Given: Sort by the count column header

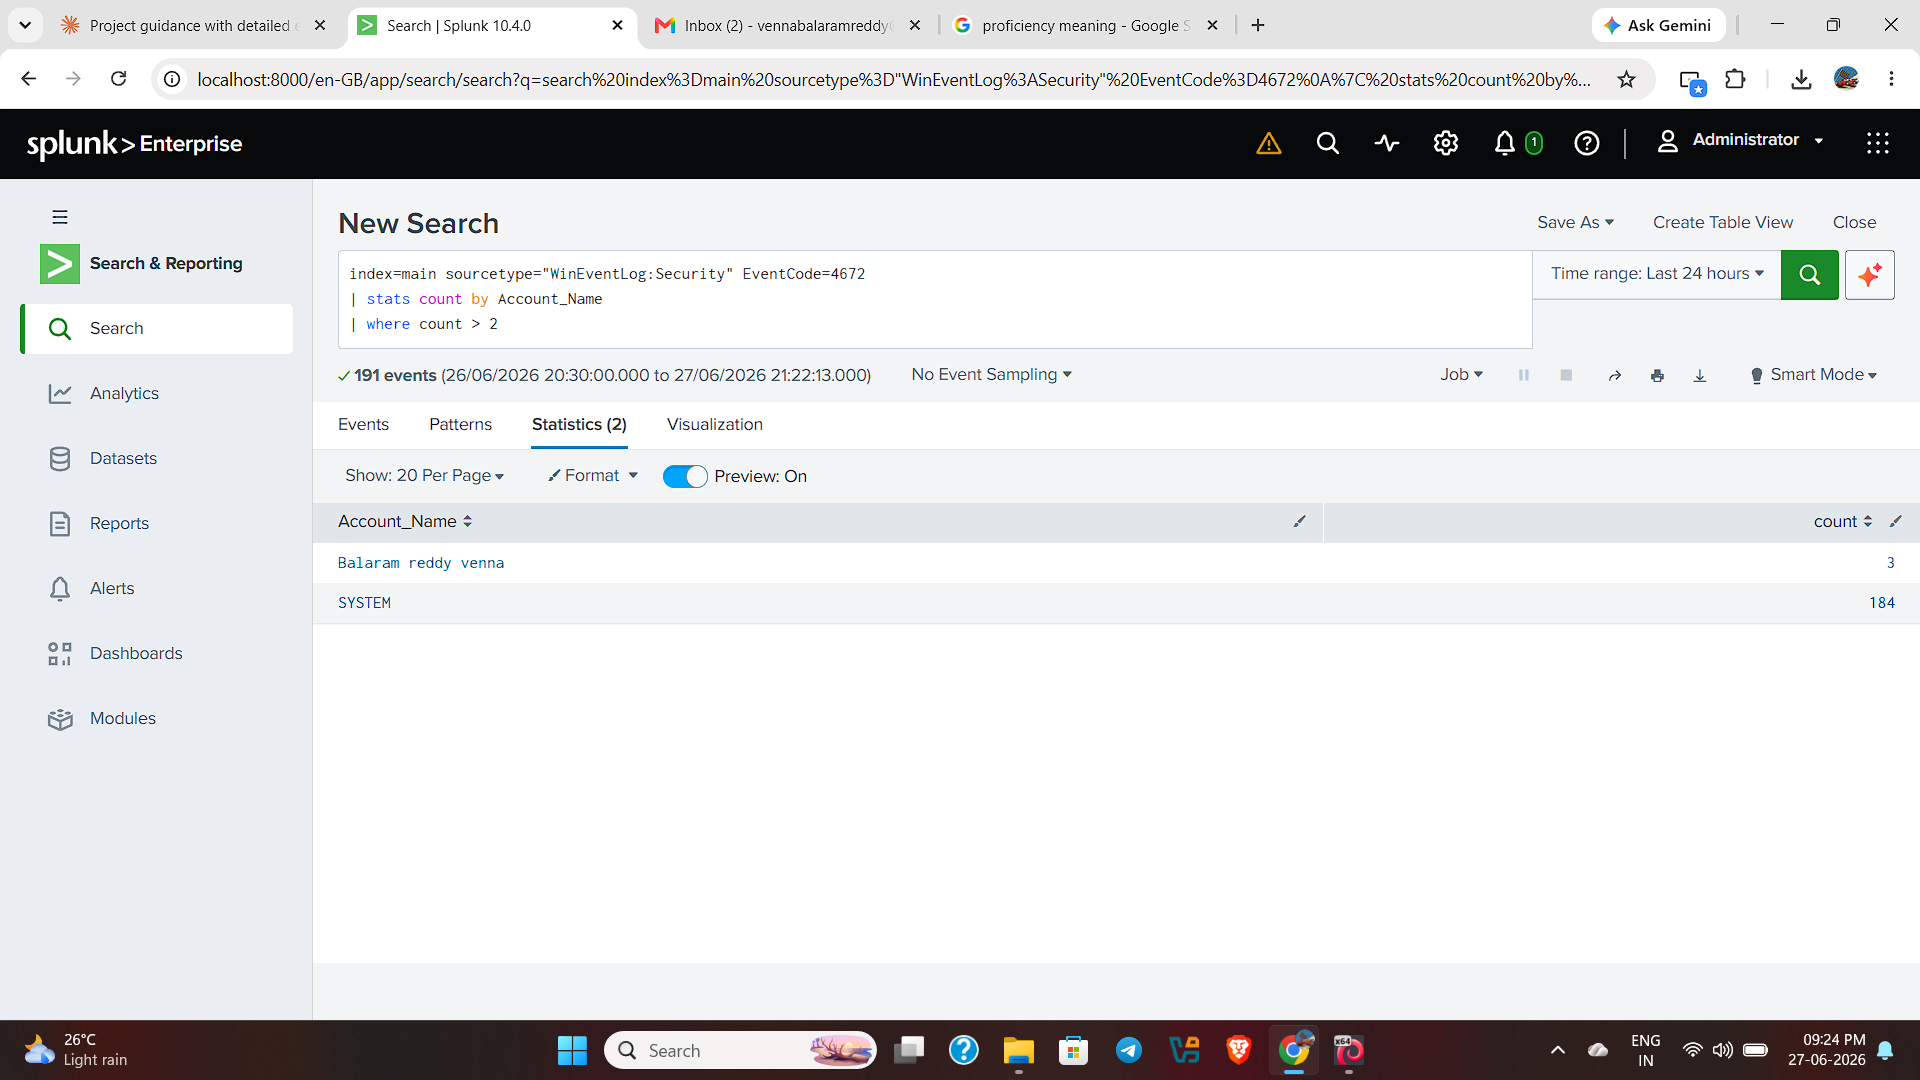Looking at the screenshot, I should pyautogui.click(x=1842, y=521).
